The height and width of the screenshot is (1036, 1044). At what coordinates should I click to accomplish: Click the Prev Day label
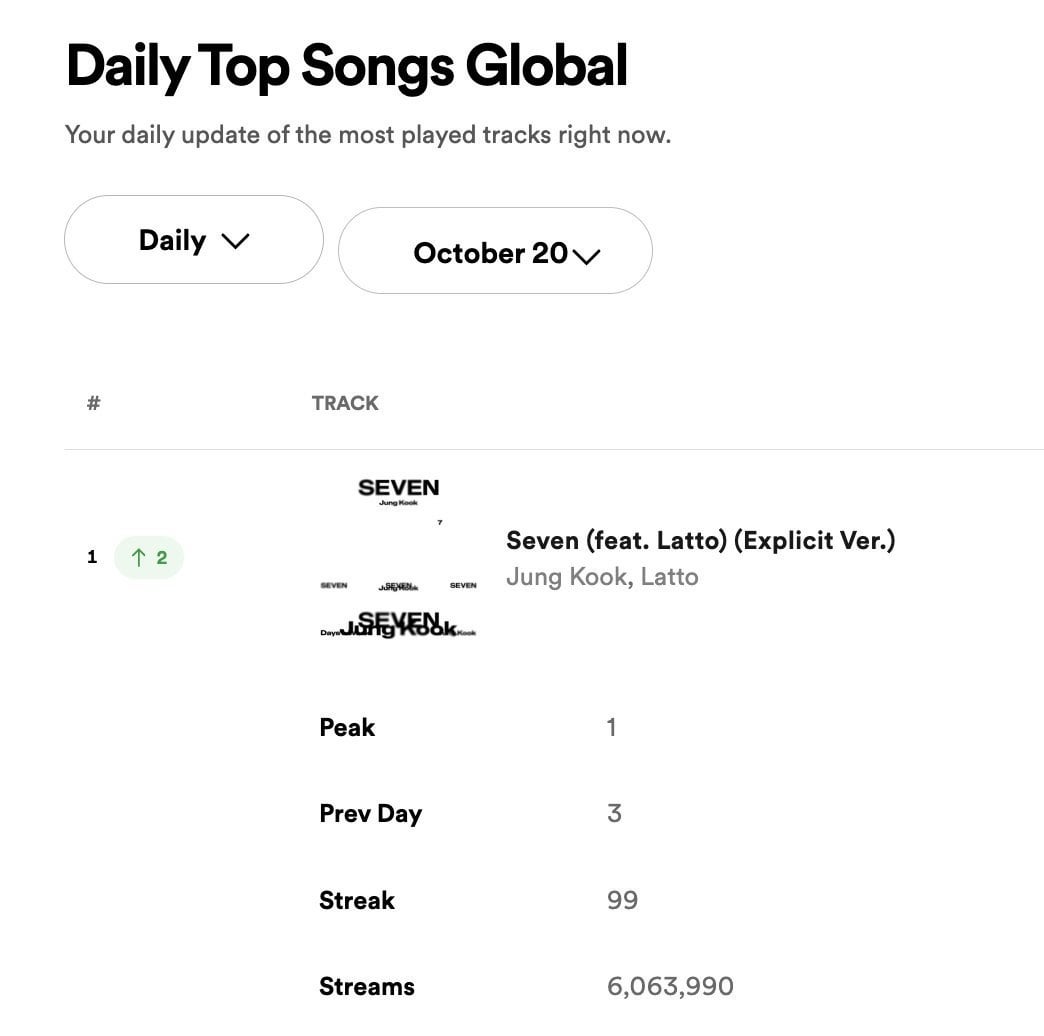pyautogui.click(x=370, y=814)
